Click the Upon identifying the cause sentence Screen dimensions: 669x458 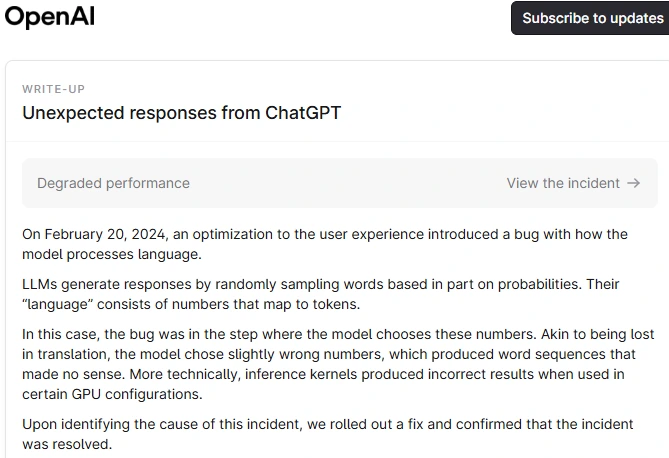pos(328,435)
